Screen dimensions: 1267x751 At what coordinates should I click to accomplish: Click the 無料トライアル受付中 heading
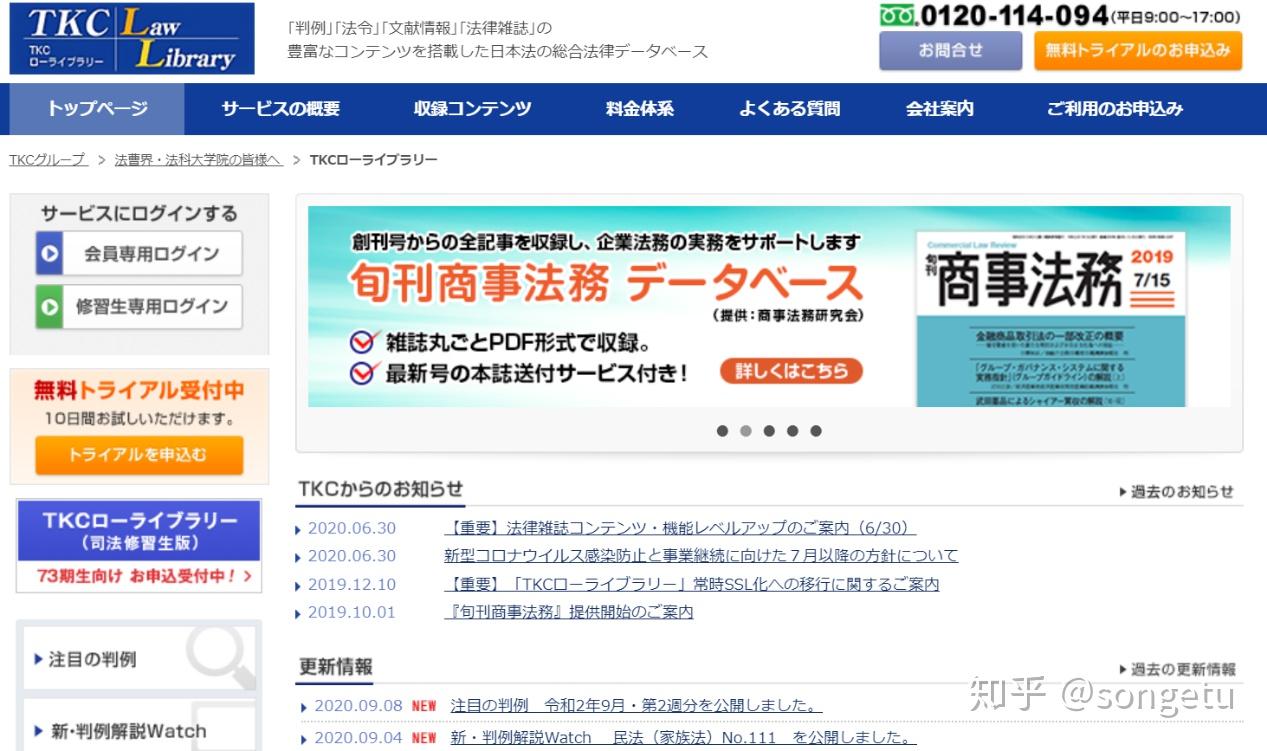click(x=139, y=390)
